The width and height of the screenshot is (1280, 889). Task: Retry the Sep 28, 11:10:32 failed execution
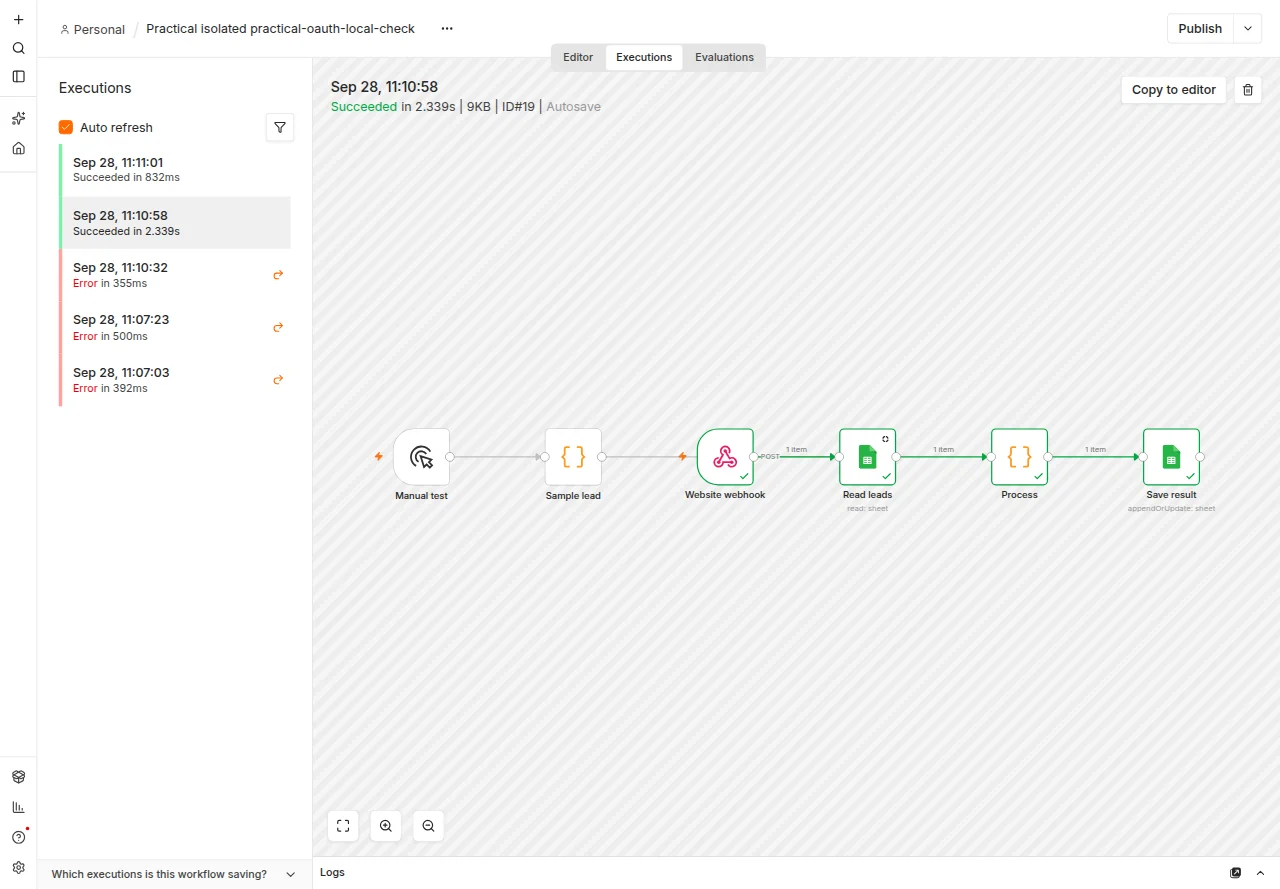point(278,274)
